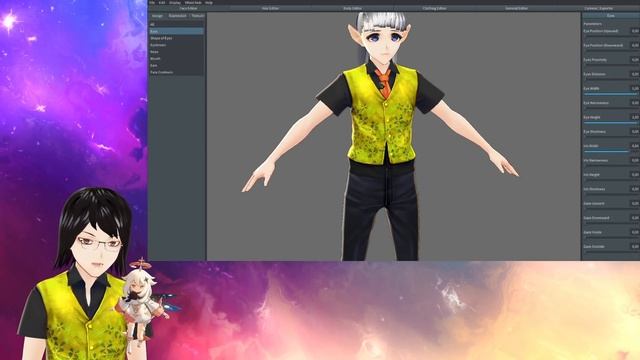Choose Mouth in the face parts list
The width and height of the screenshot is (640, 360).
(x=176, y=58)
